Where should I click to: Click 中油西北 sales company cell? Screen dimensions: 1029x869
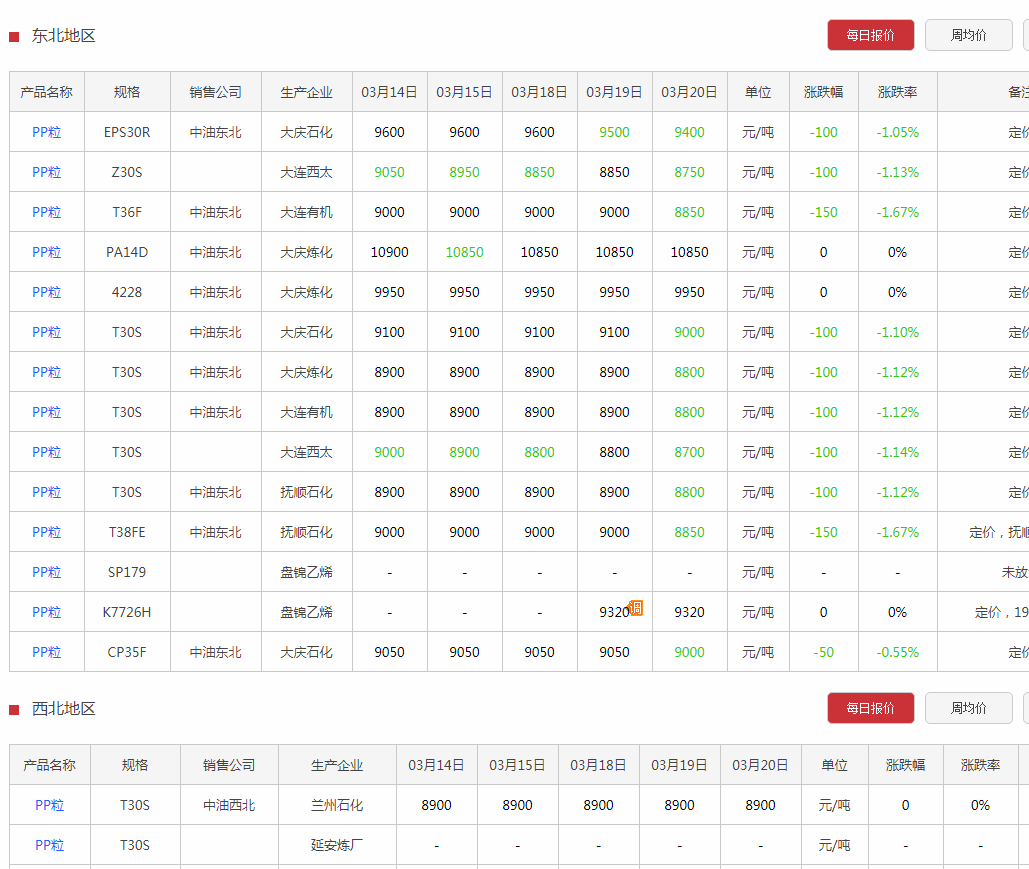click(229, 805)
